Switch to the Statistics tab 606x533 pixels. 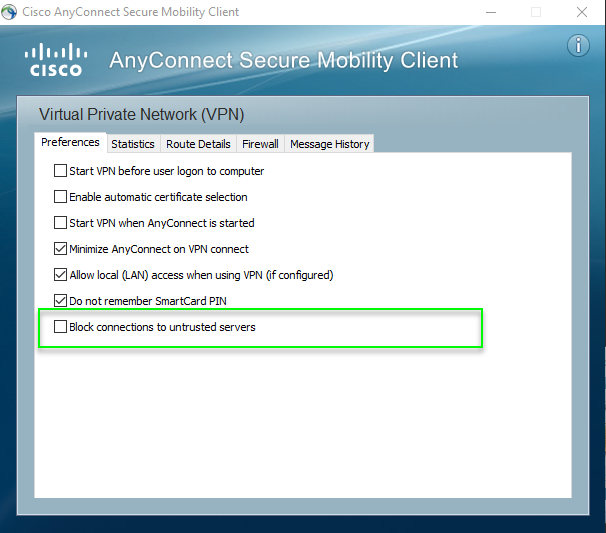[x=133, y=144]
